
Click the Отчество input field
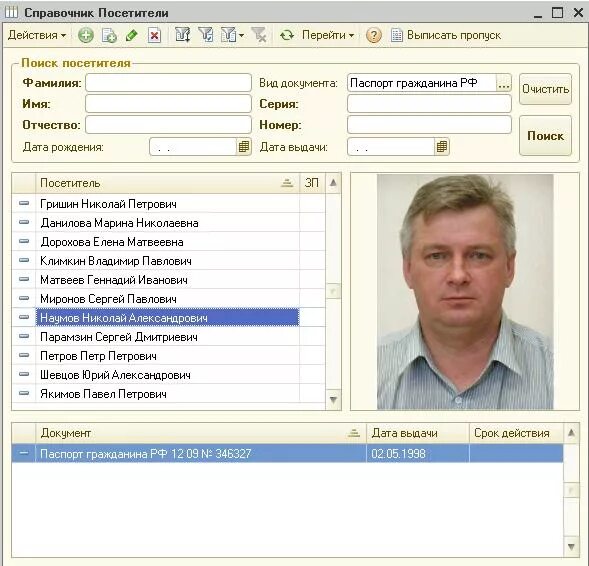pyautogui.click(x=168, y=125)
